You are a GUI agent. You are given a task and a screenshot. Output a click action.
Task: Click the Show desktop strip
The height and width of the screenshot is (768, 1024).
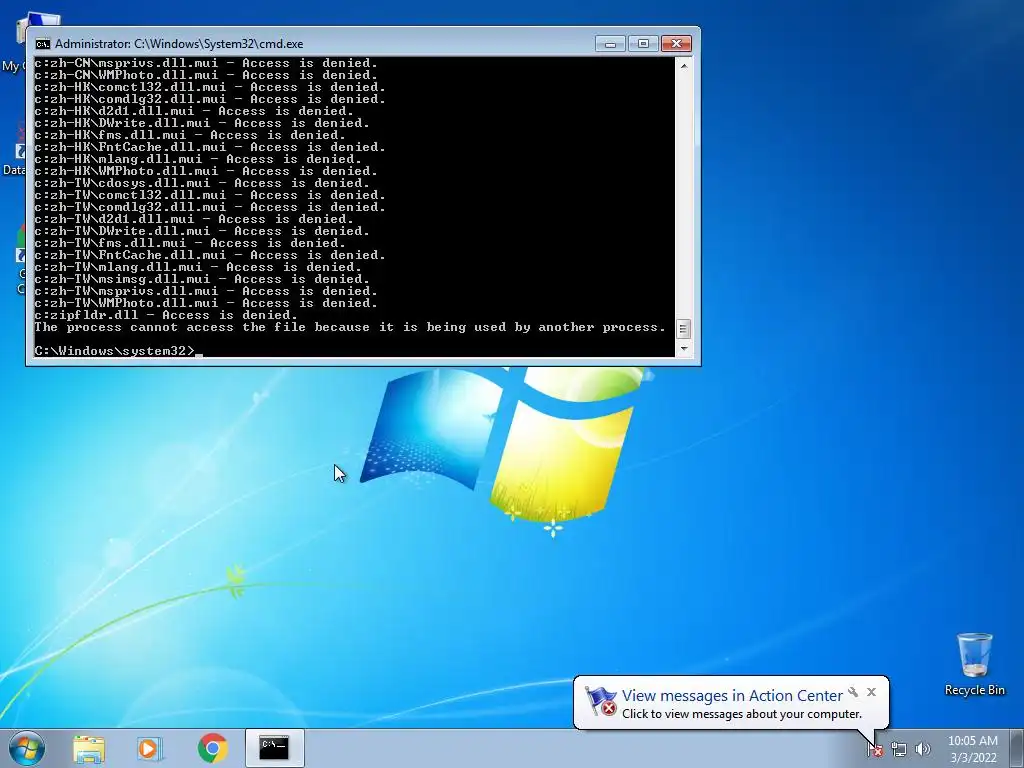pyautogui.click(x=1017, y=748)
